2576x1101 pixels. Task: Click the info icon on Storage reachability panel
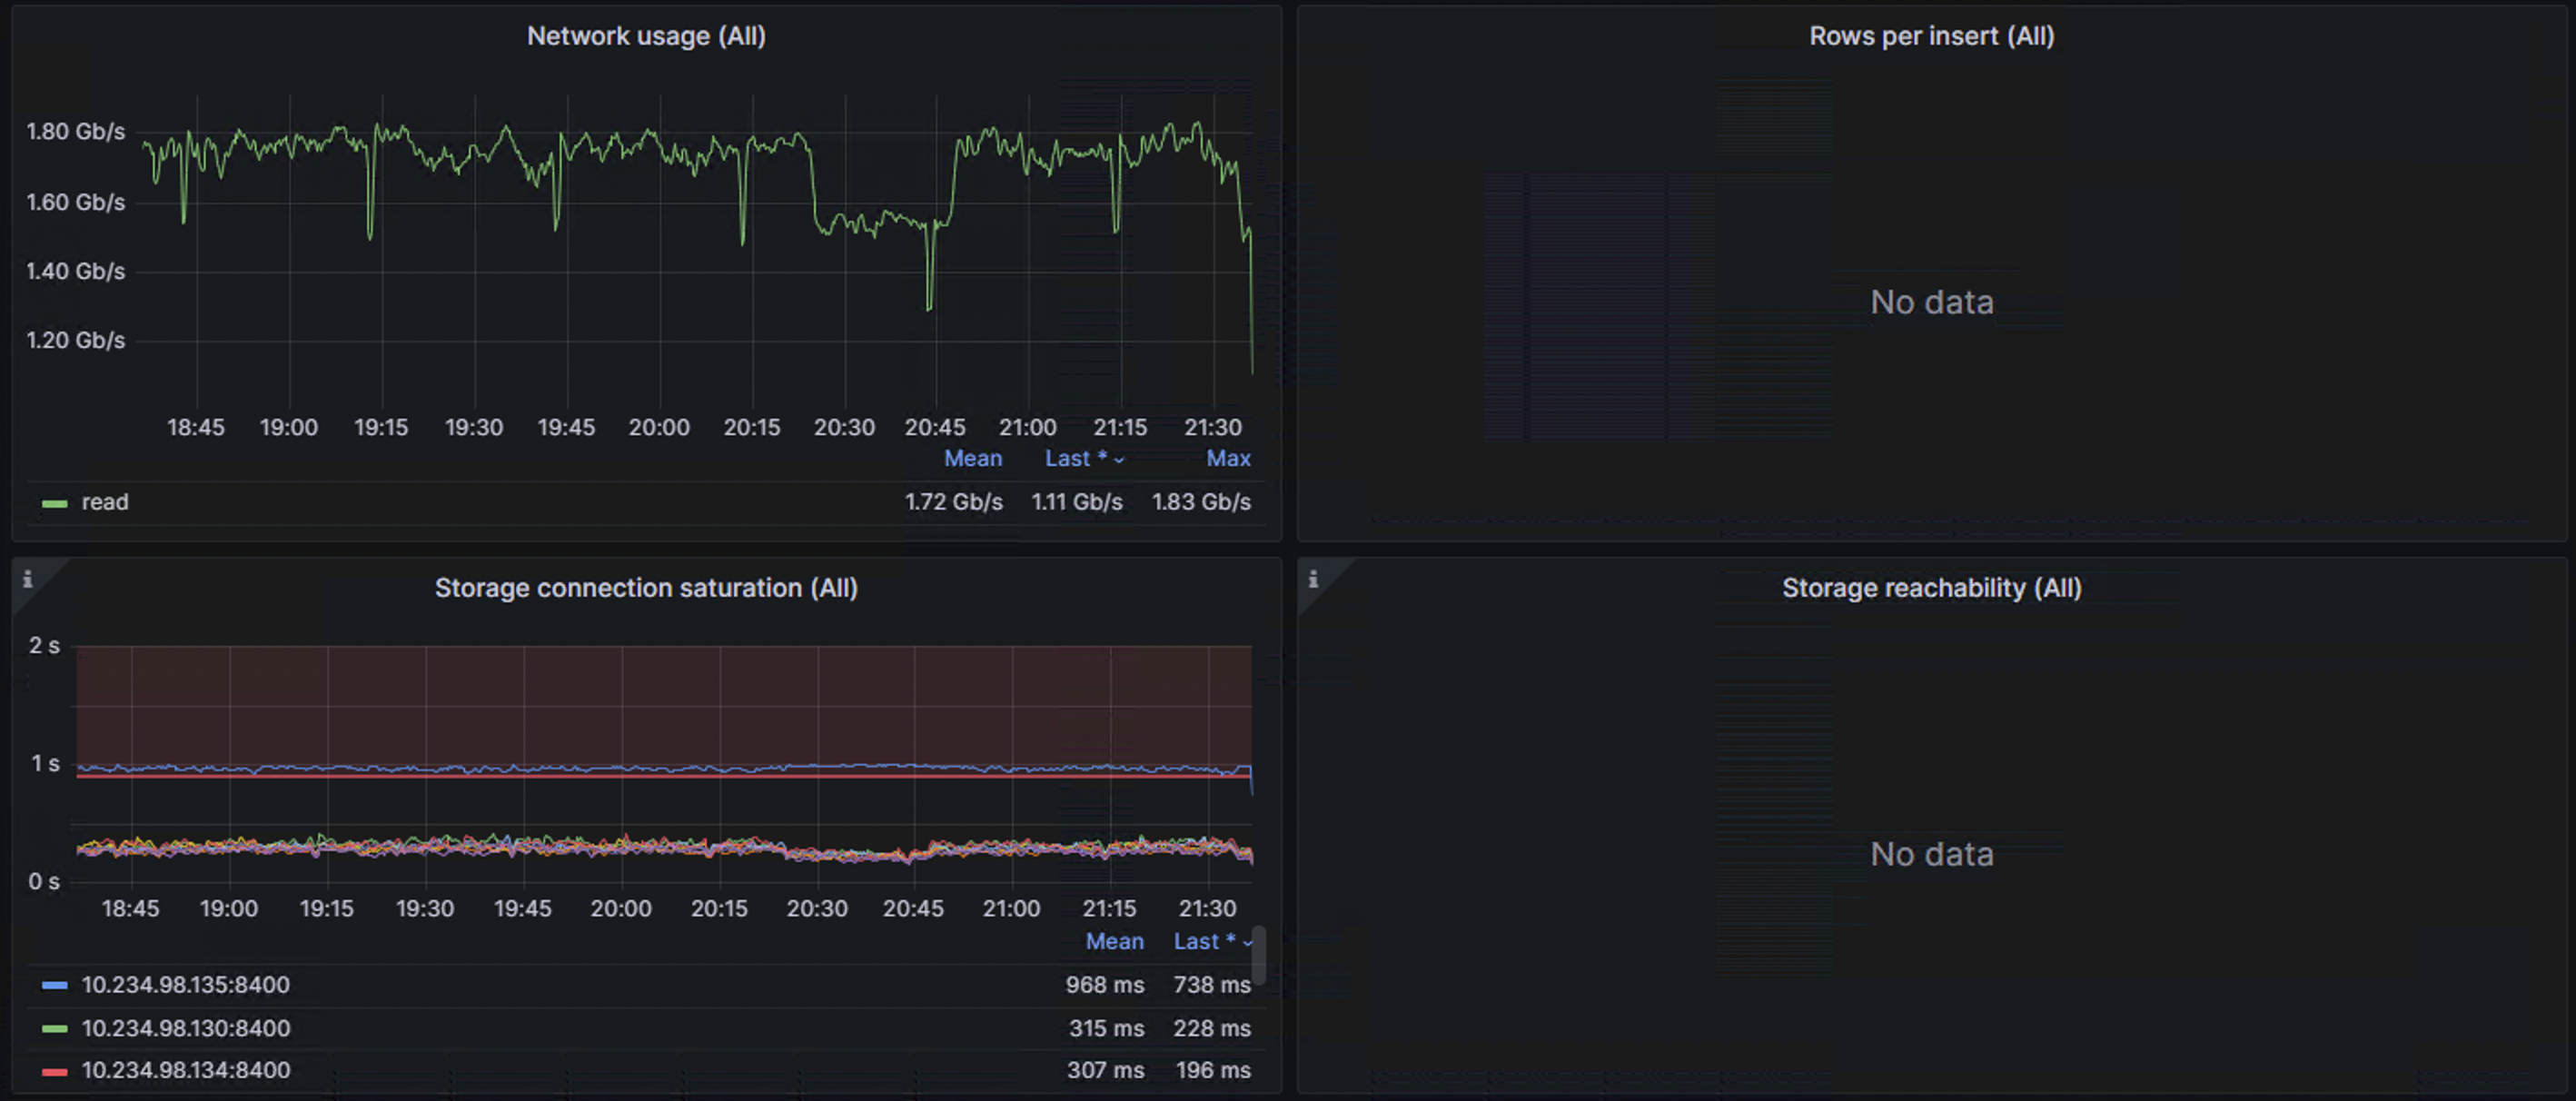click(1313, 578)
